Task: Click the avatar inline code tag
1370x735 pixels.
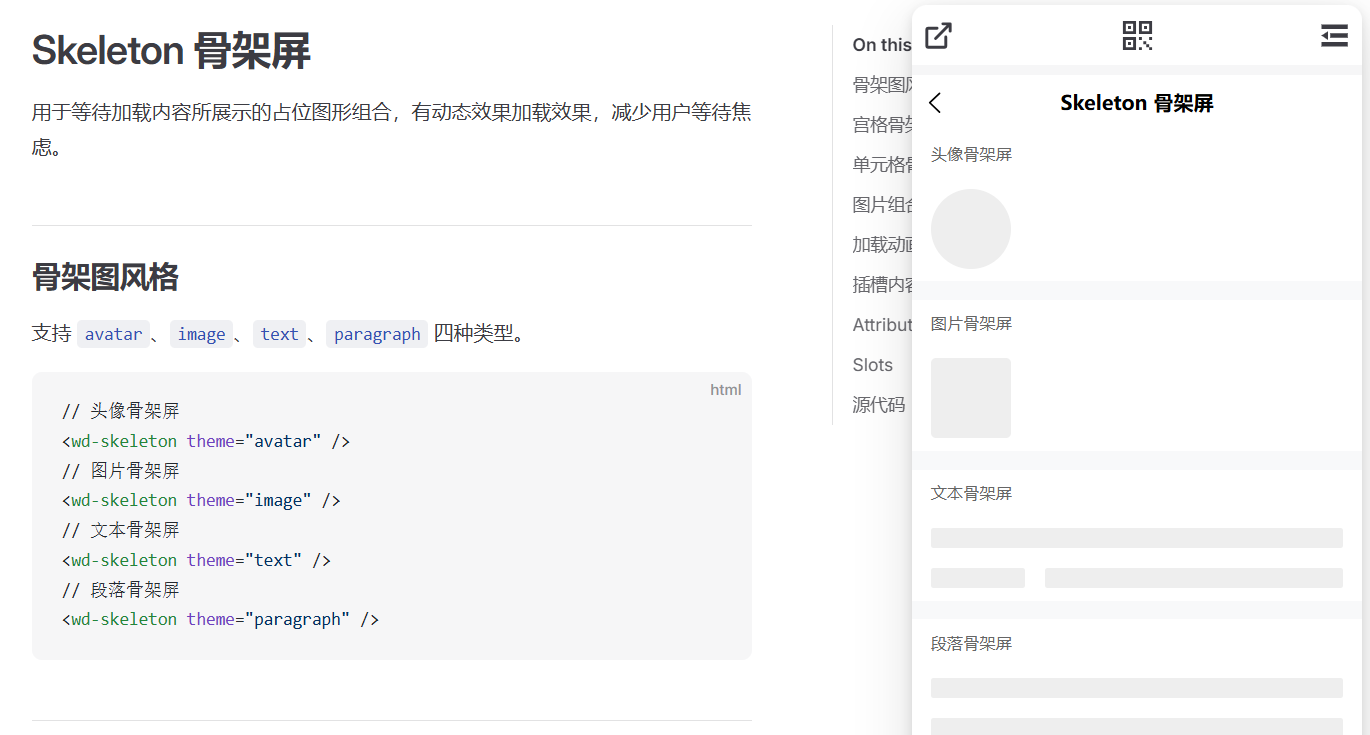Action: [x=113, y=333]
